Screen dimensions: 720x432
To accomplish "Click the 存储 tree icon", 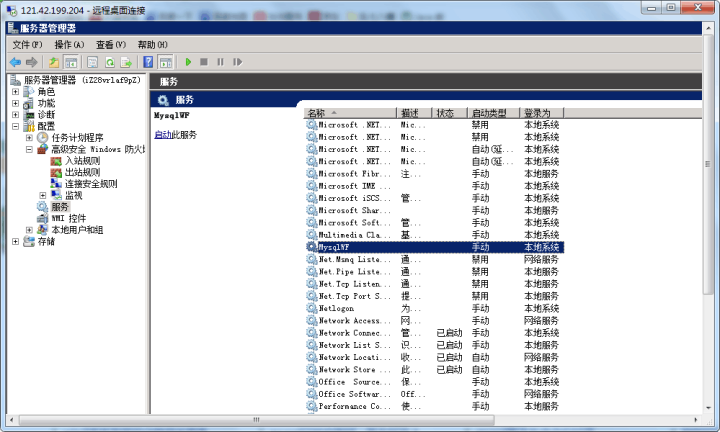I will [x=28, y=241].
